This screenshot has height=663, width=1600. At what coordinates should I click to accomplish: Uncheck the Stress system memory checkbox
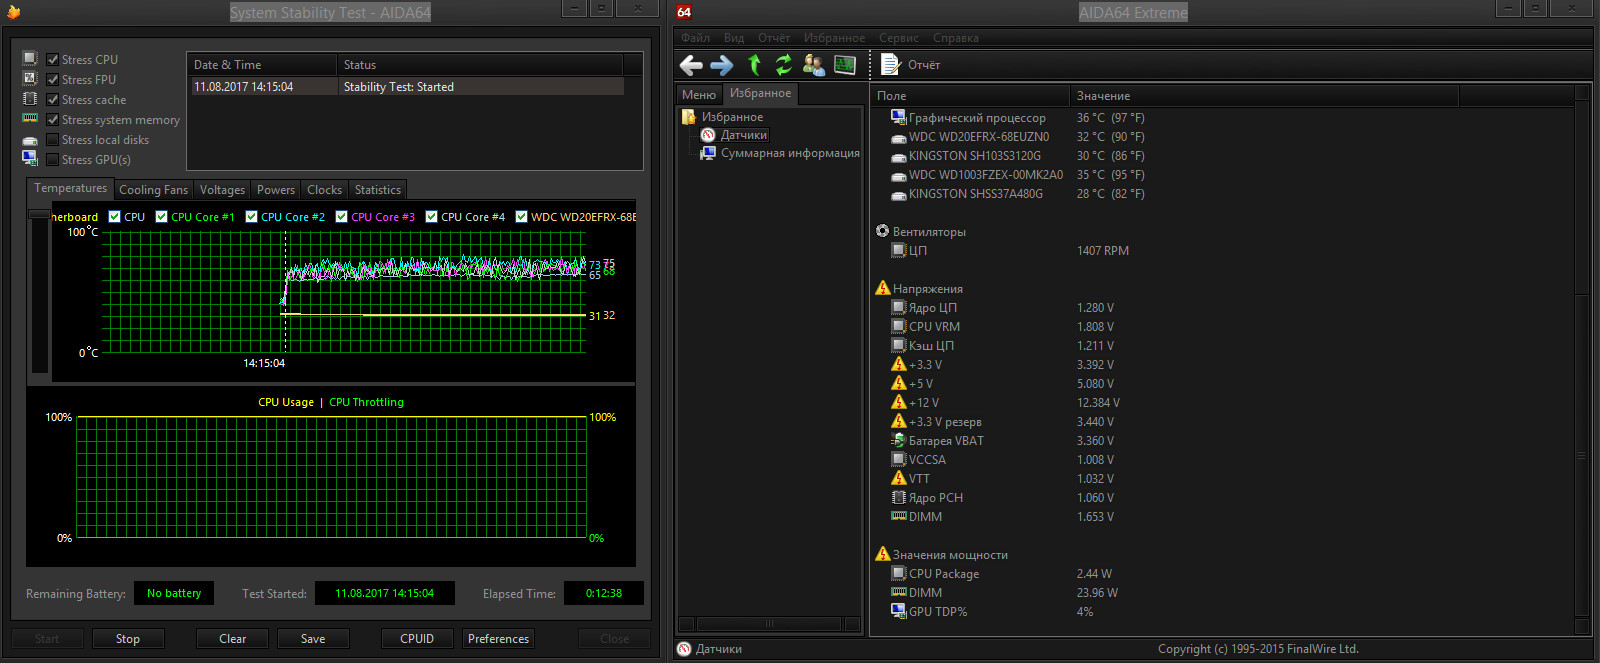(x=53, y=119)
